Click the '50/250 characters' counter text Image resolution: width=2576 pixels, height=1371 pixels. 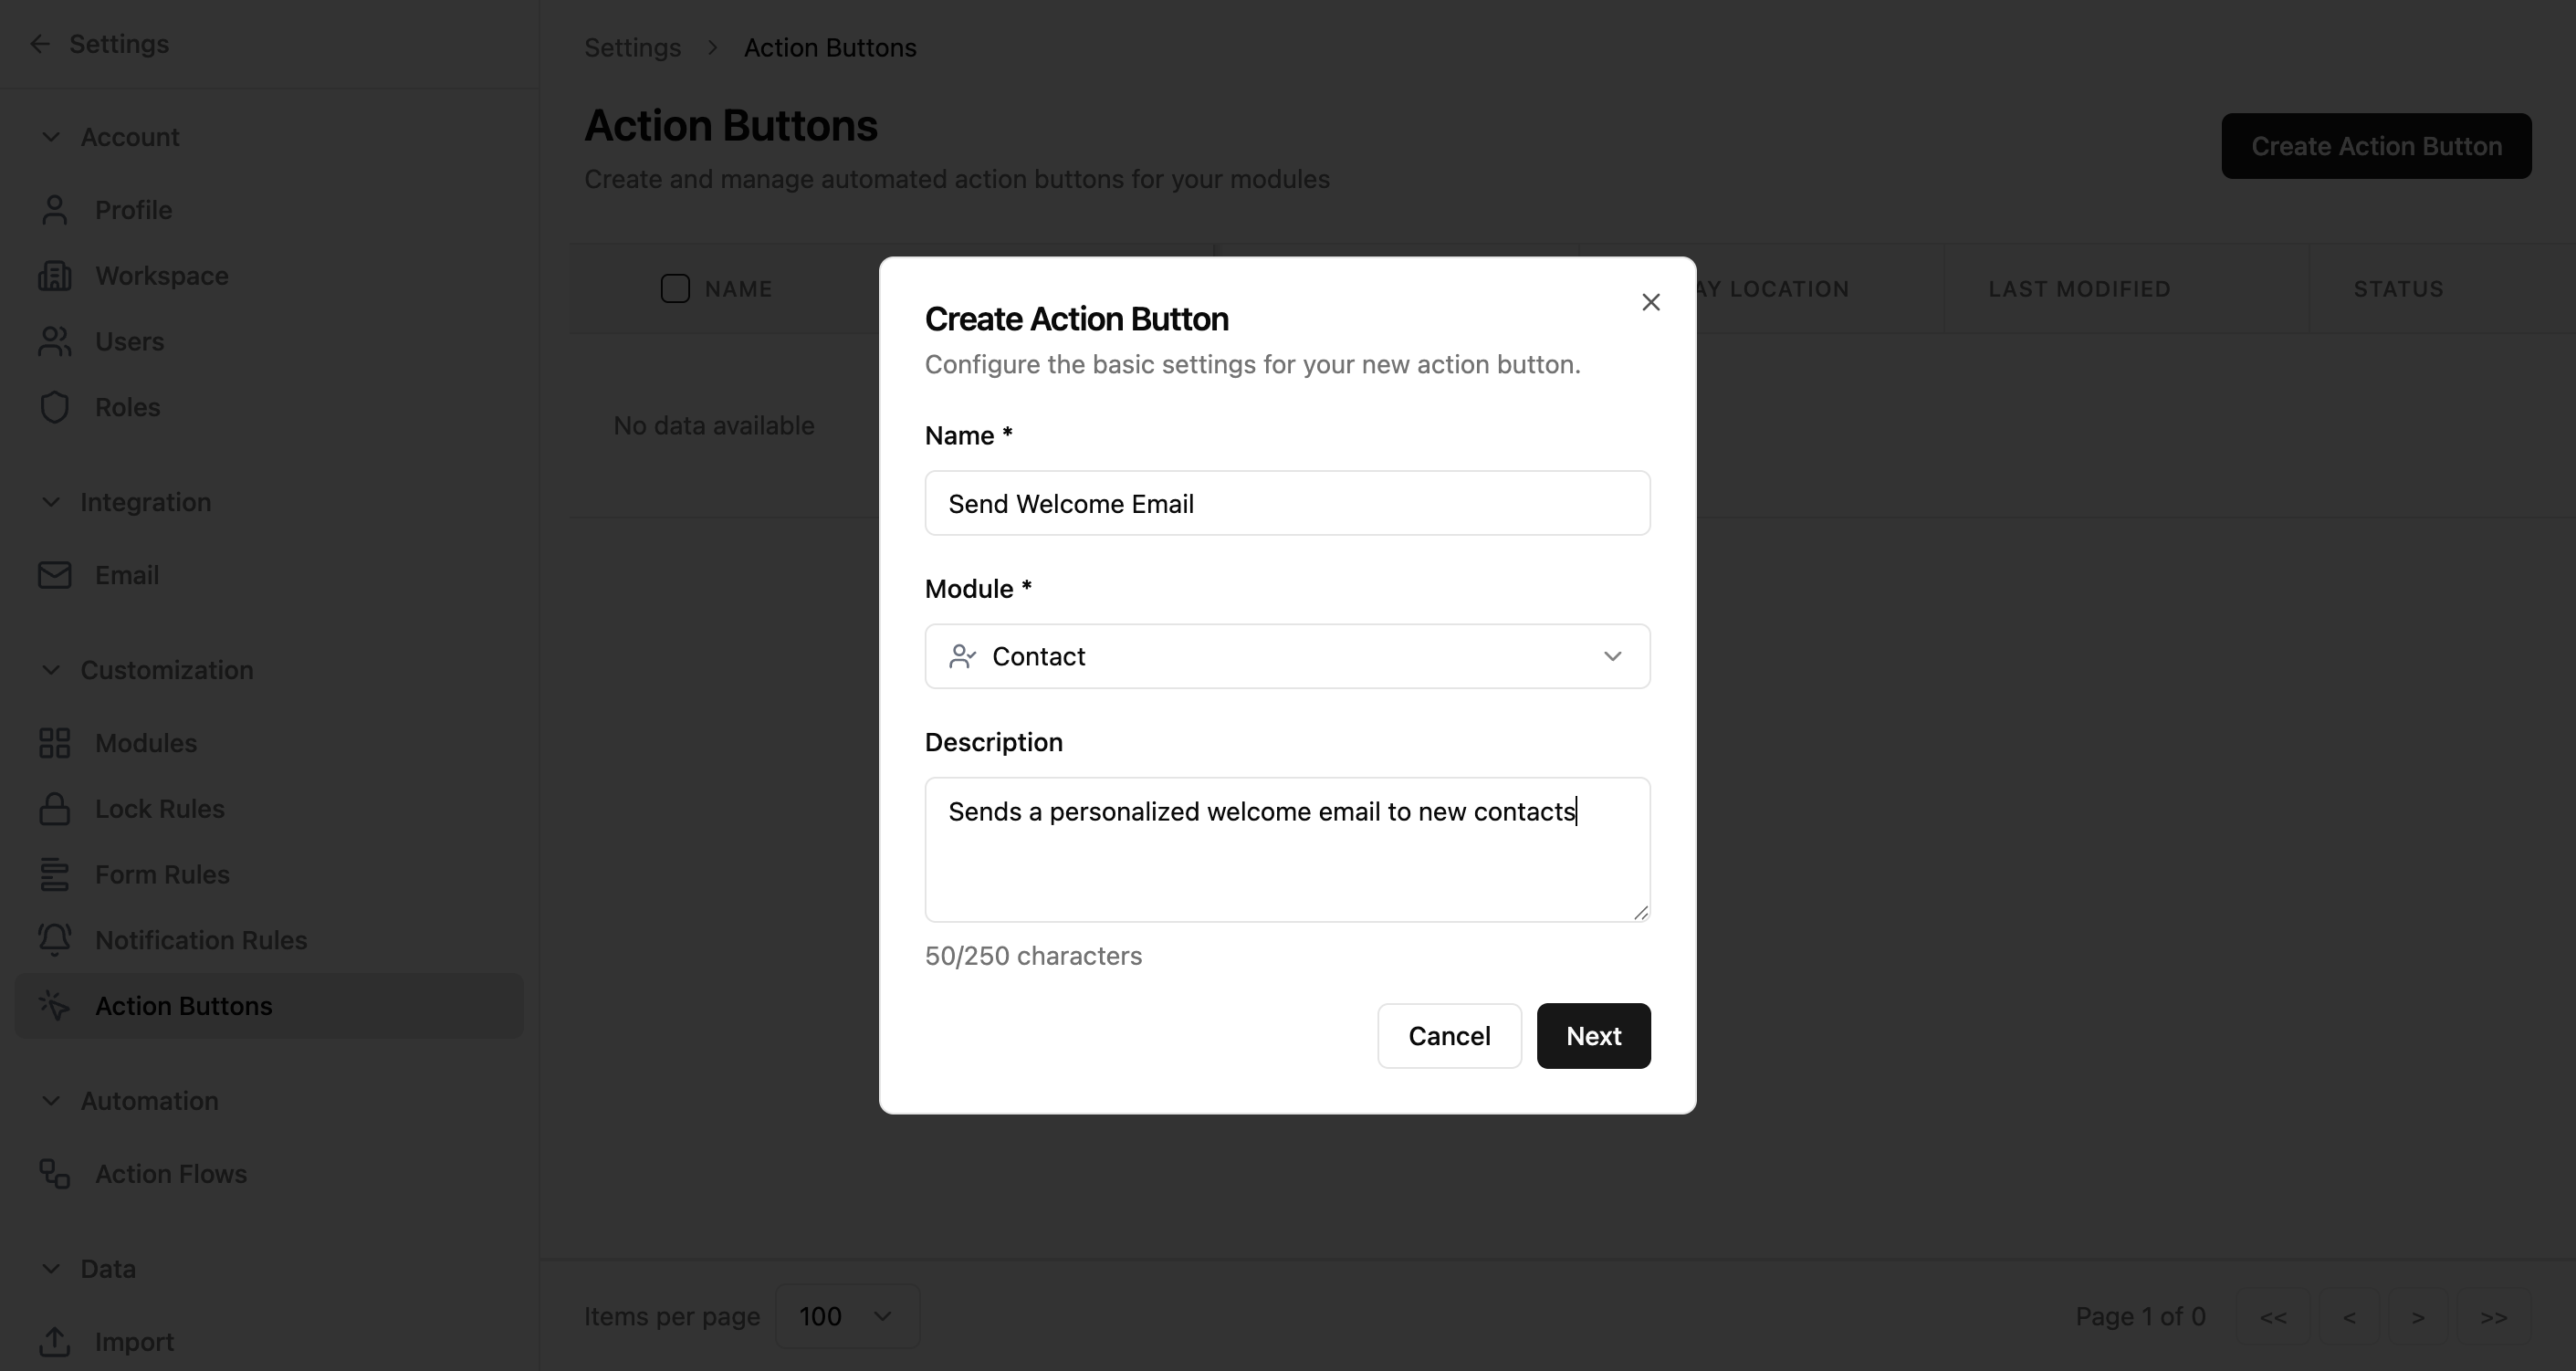pos(1033,956)
